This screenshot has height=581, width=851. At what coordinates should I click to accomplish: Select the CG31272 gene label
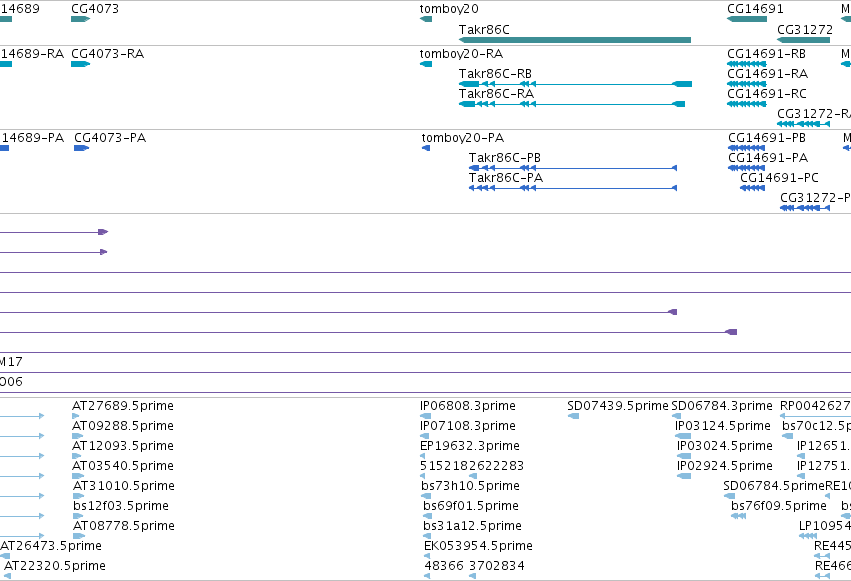point(805,29)
